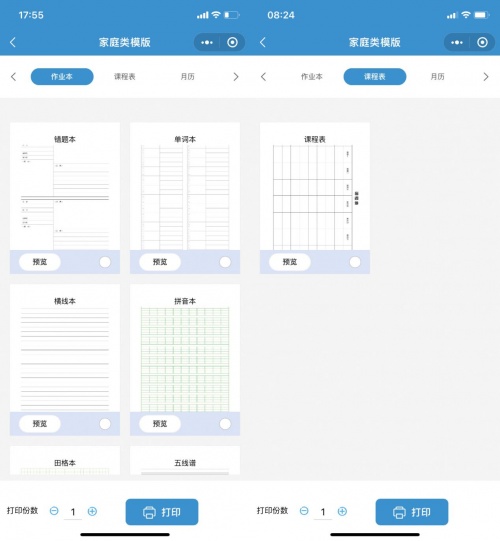Show previous categories with left chevron, right phone
Image resolution: width=500 pixels, height=541 pixels.
(263, 77)
